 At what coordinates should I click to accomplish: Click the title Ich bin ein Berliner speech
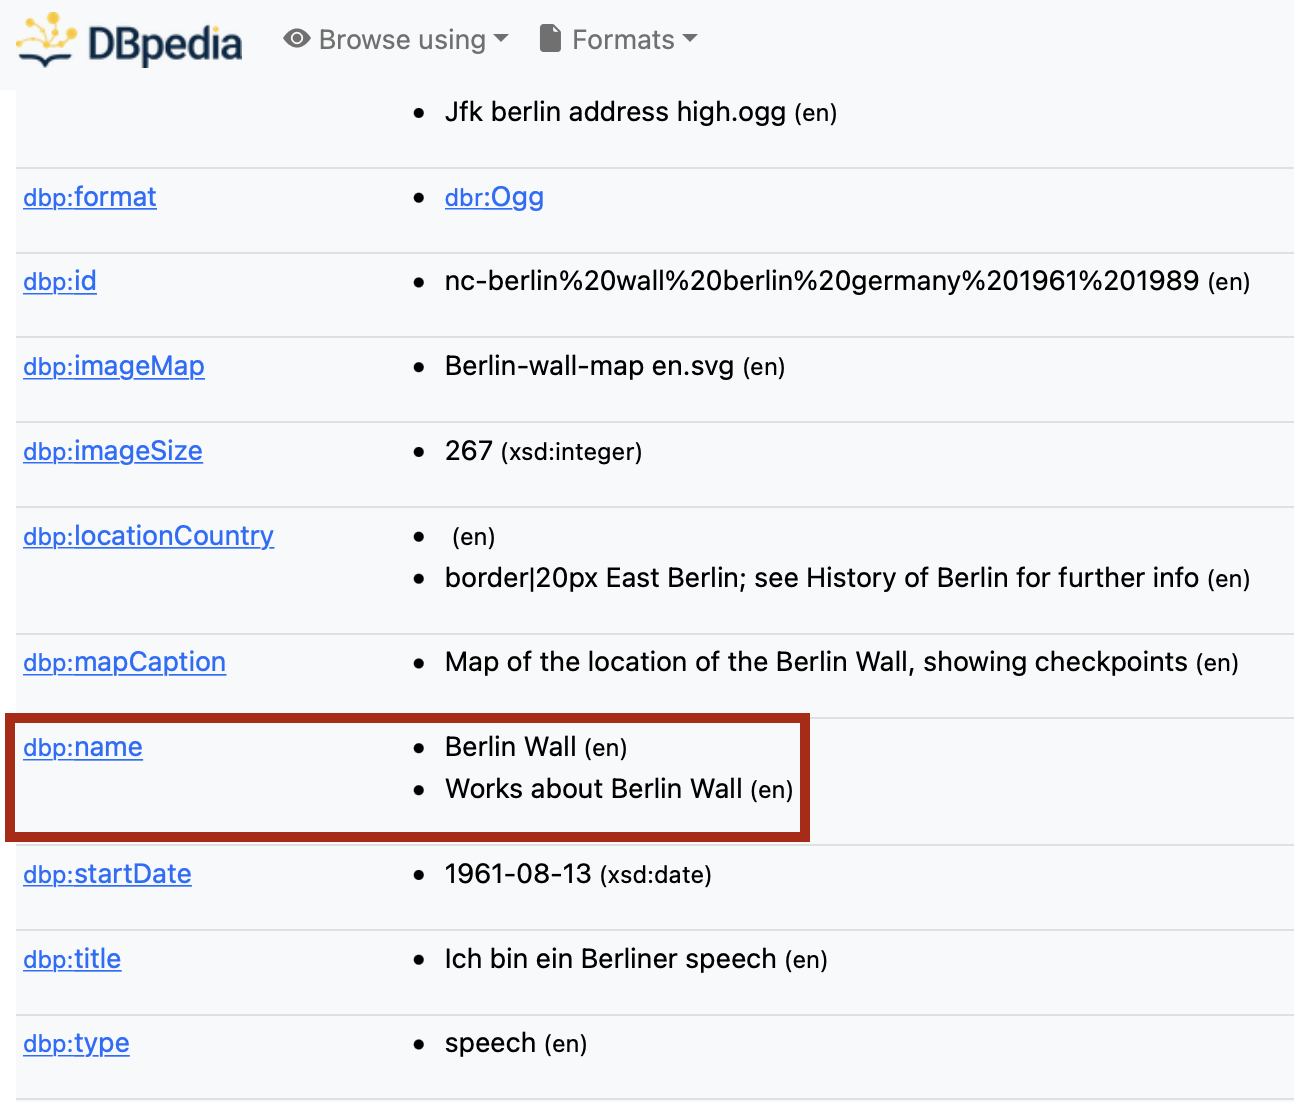coord(610,959)
